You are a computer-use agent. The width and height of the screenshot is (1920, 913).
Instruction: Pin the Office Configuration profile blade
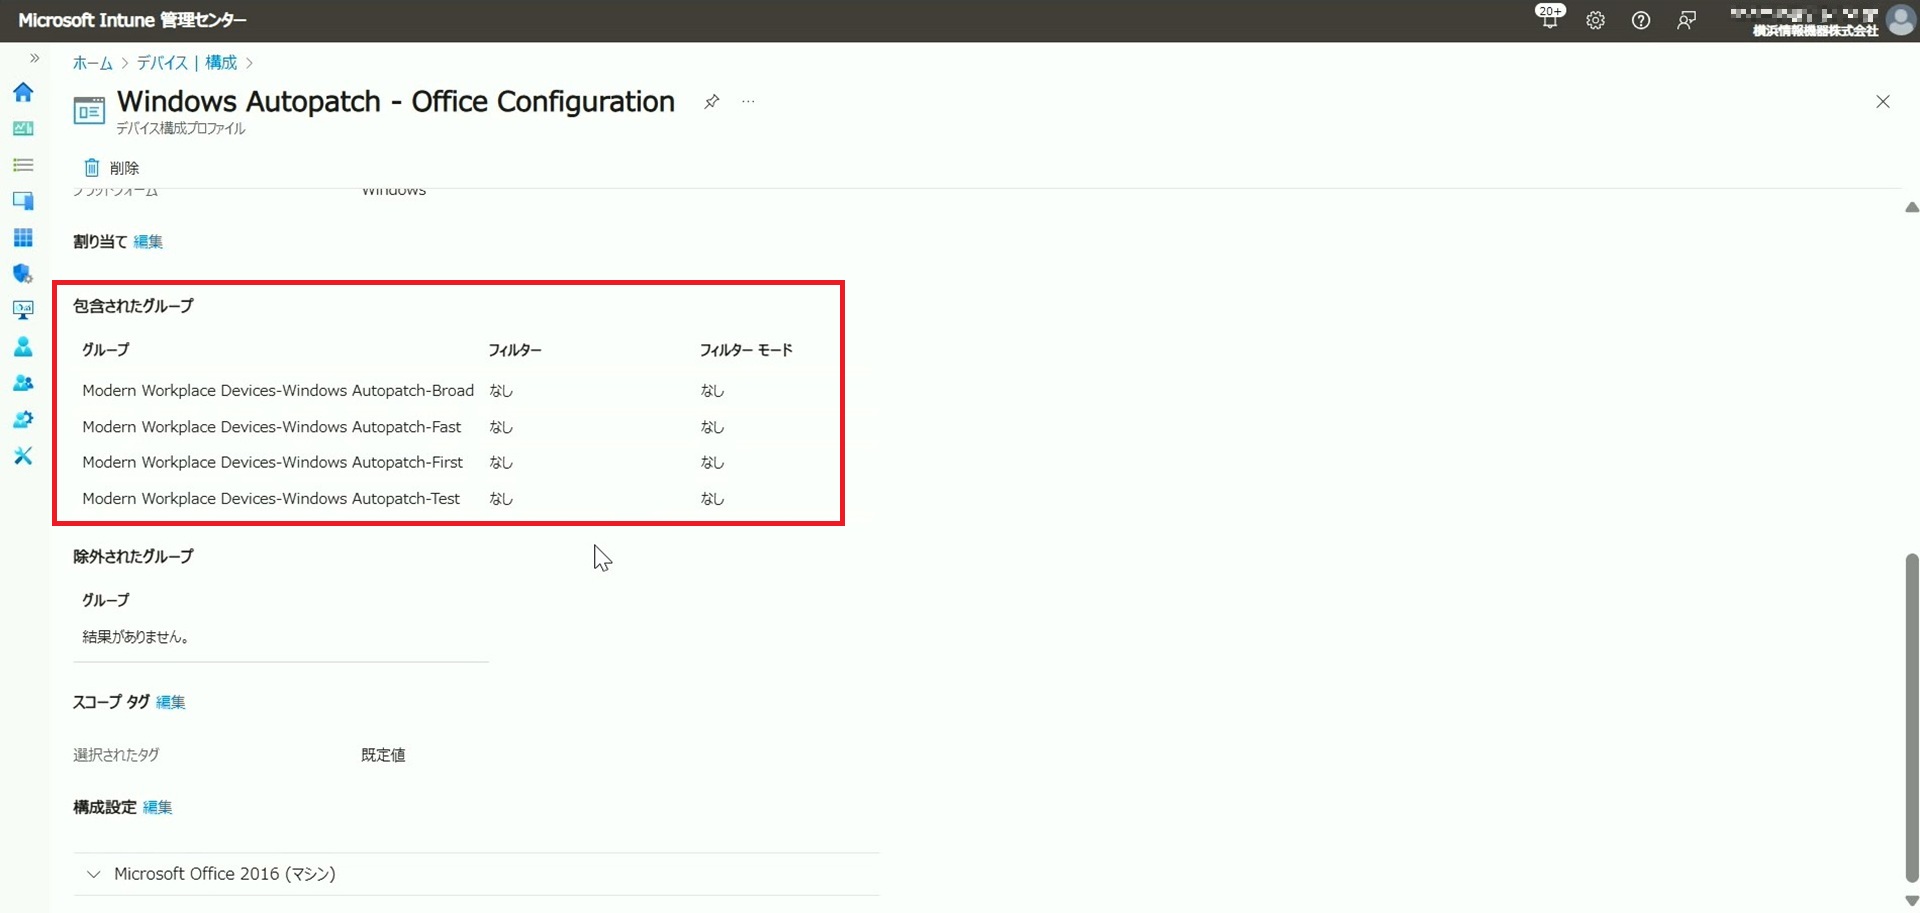click(x=711, y=102)
